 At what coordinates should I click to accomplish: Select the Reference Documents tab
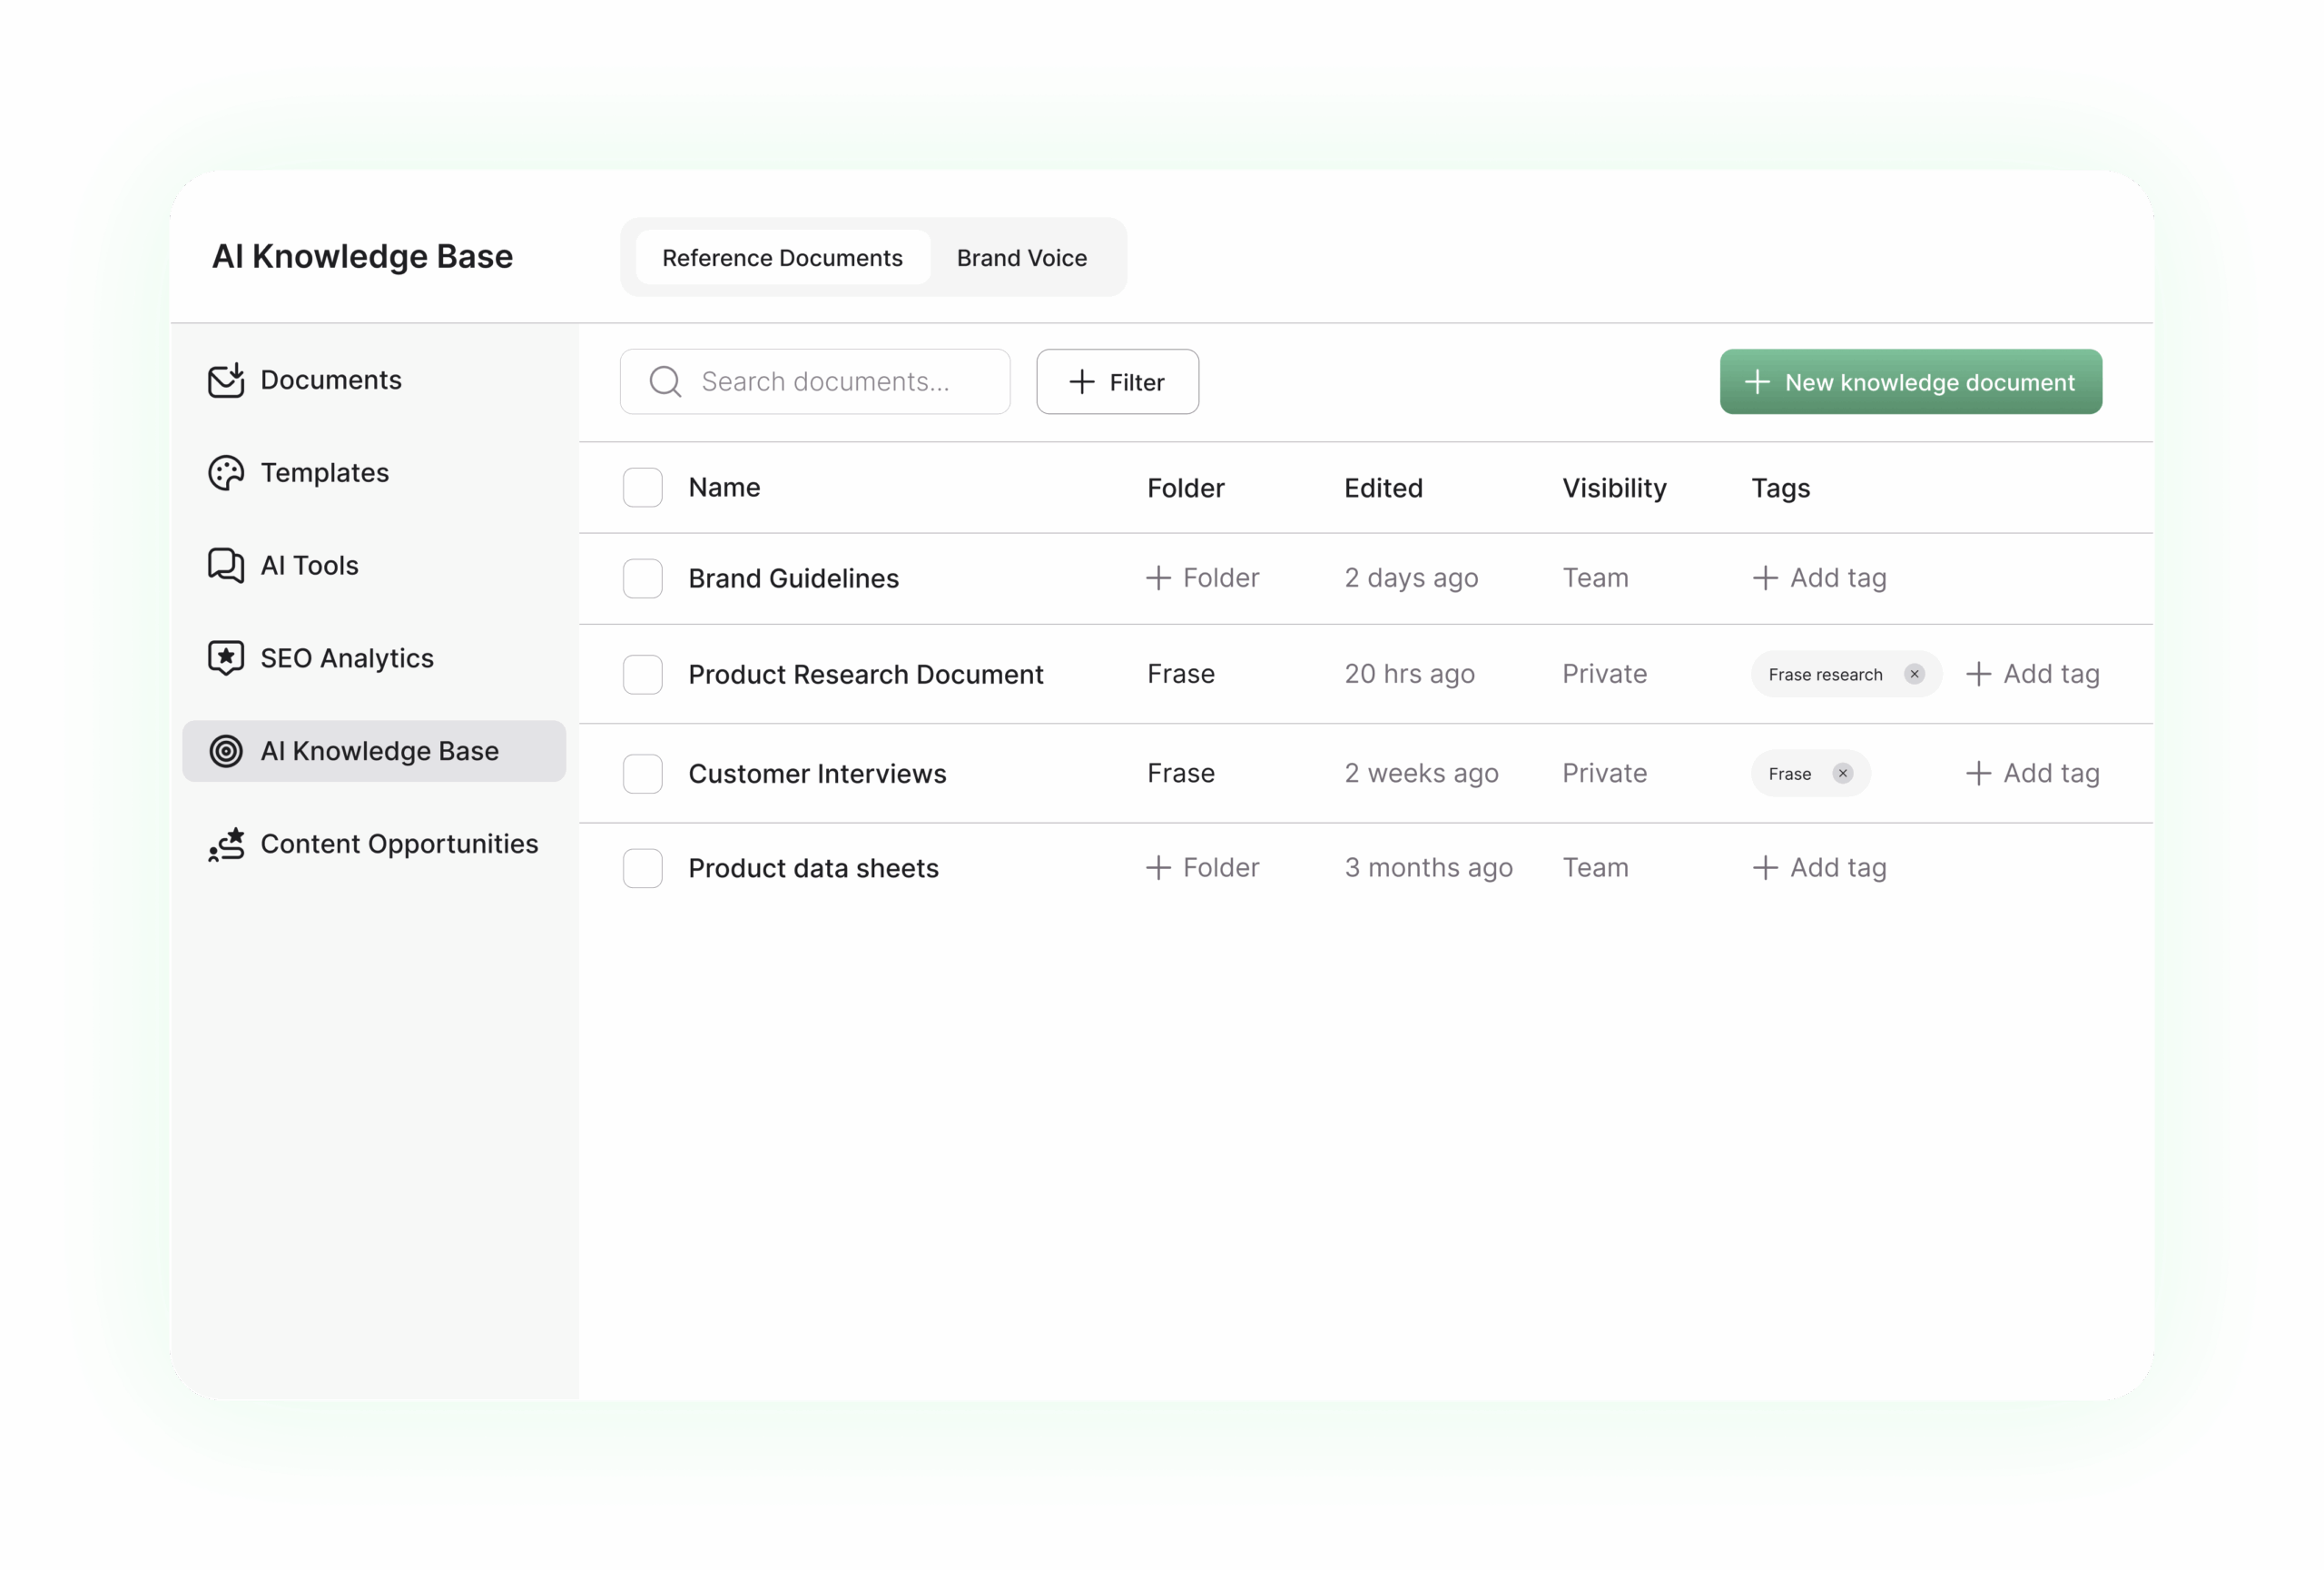[x=782, y=258]
